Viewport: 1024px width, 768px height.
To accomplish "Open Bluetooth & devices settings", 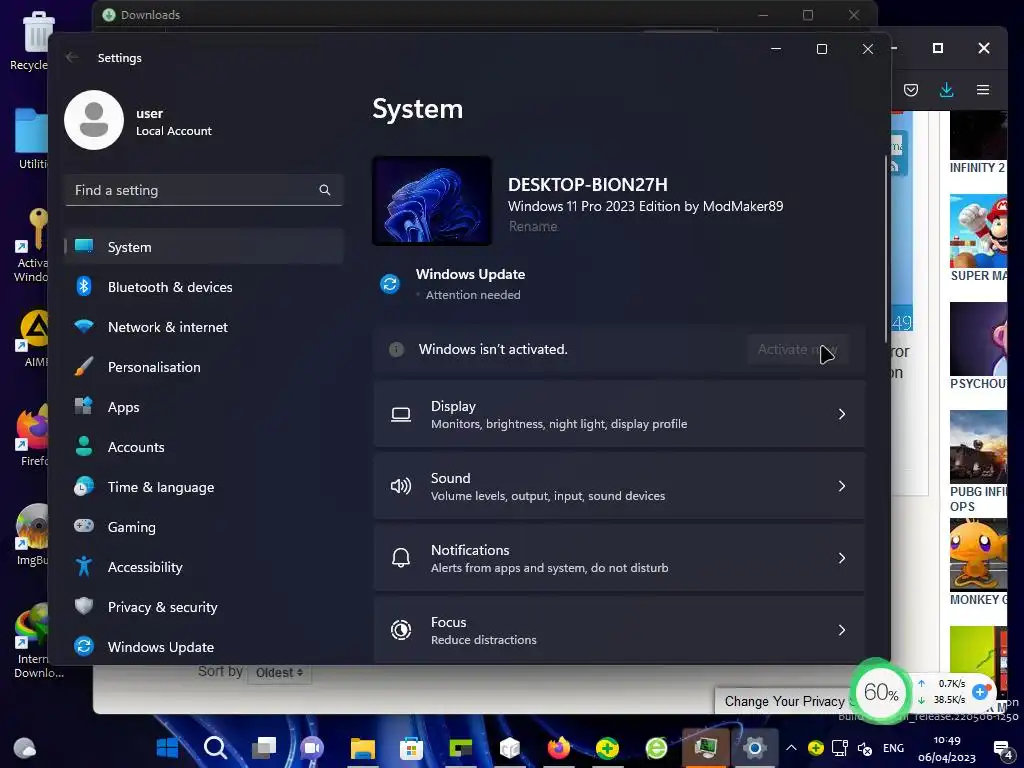I will coord(204,287).
